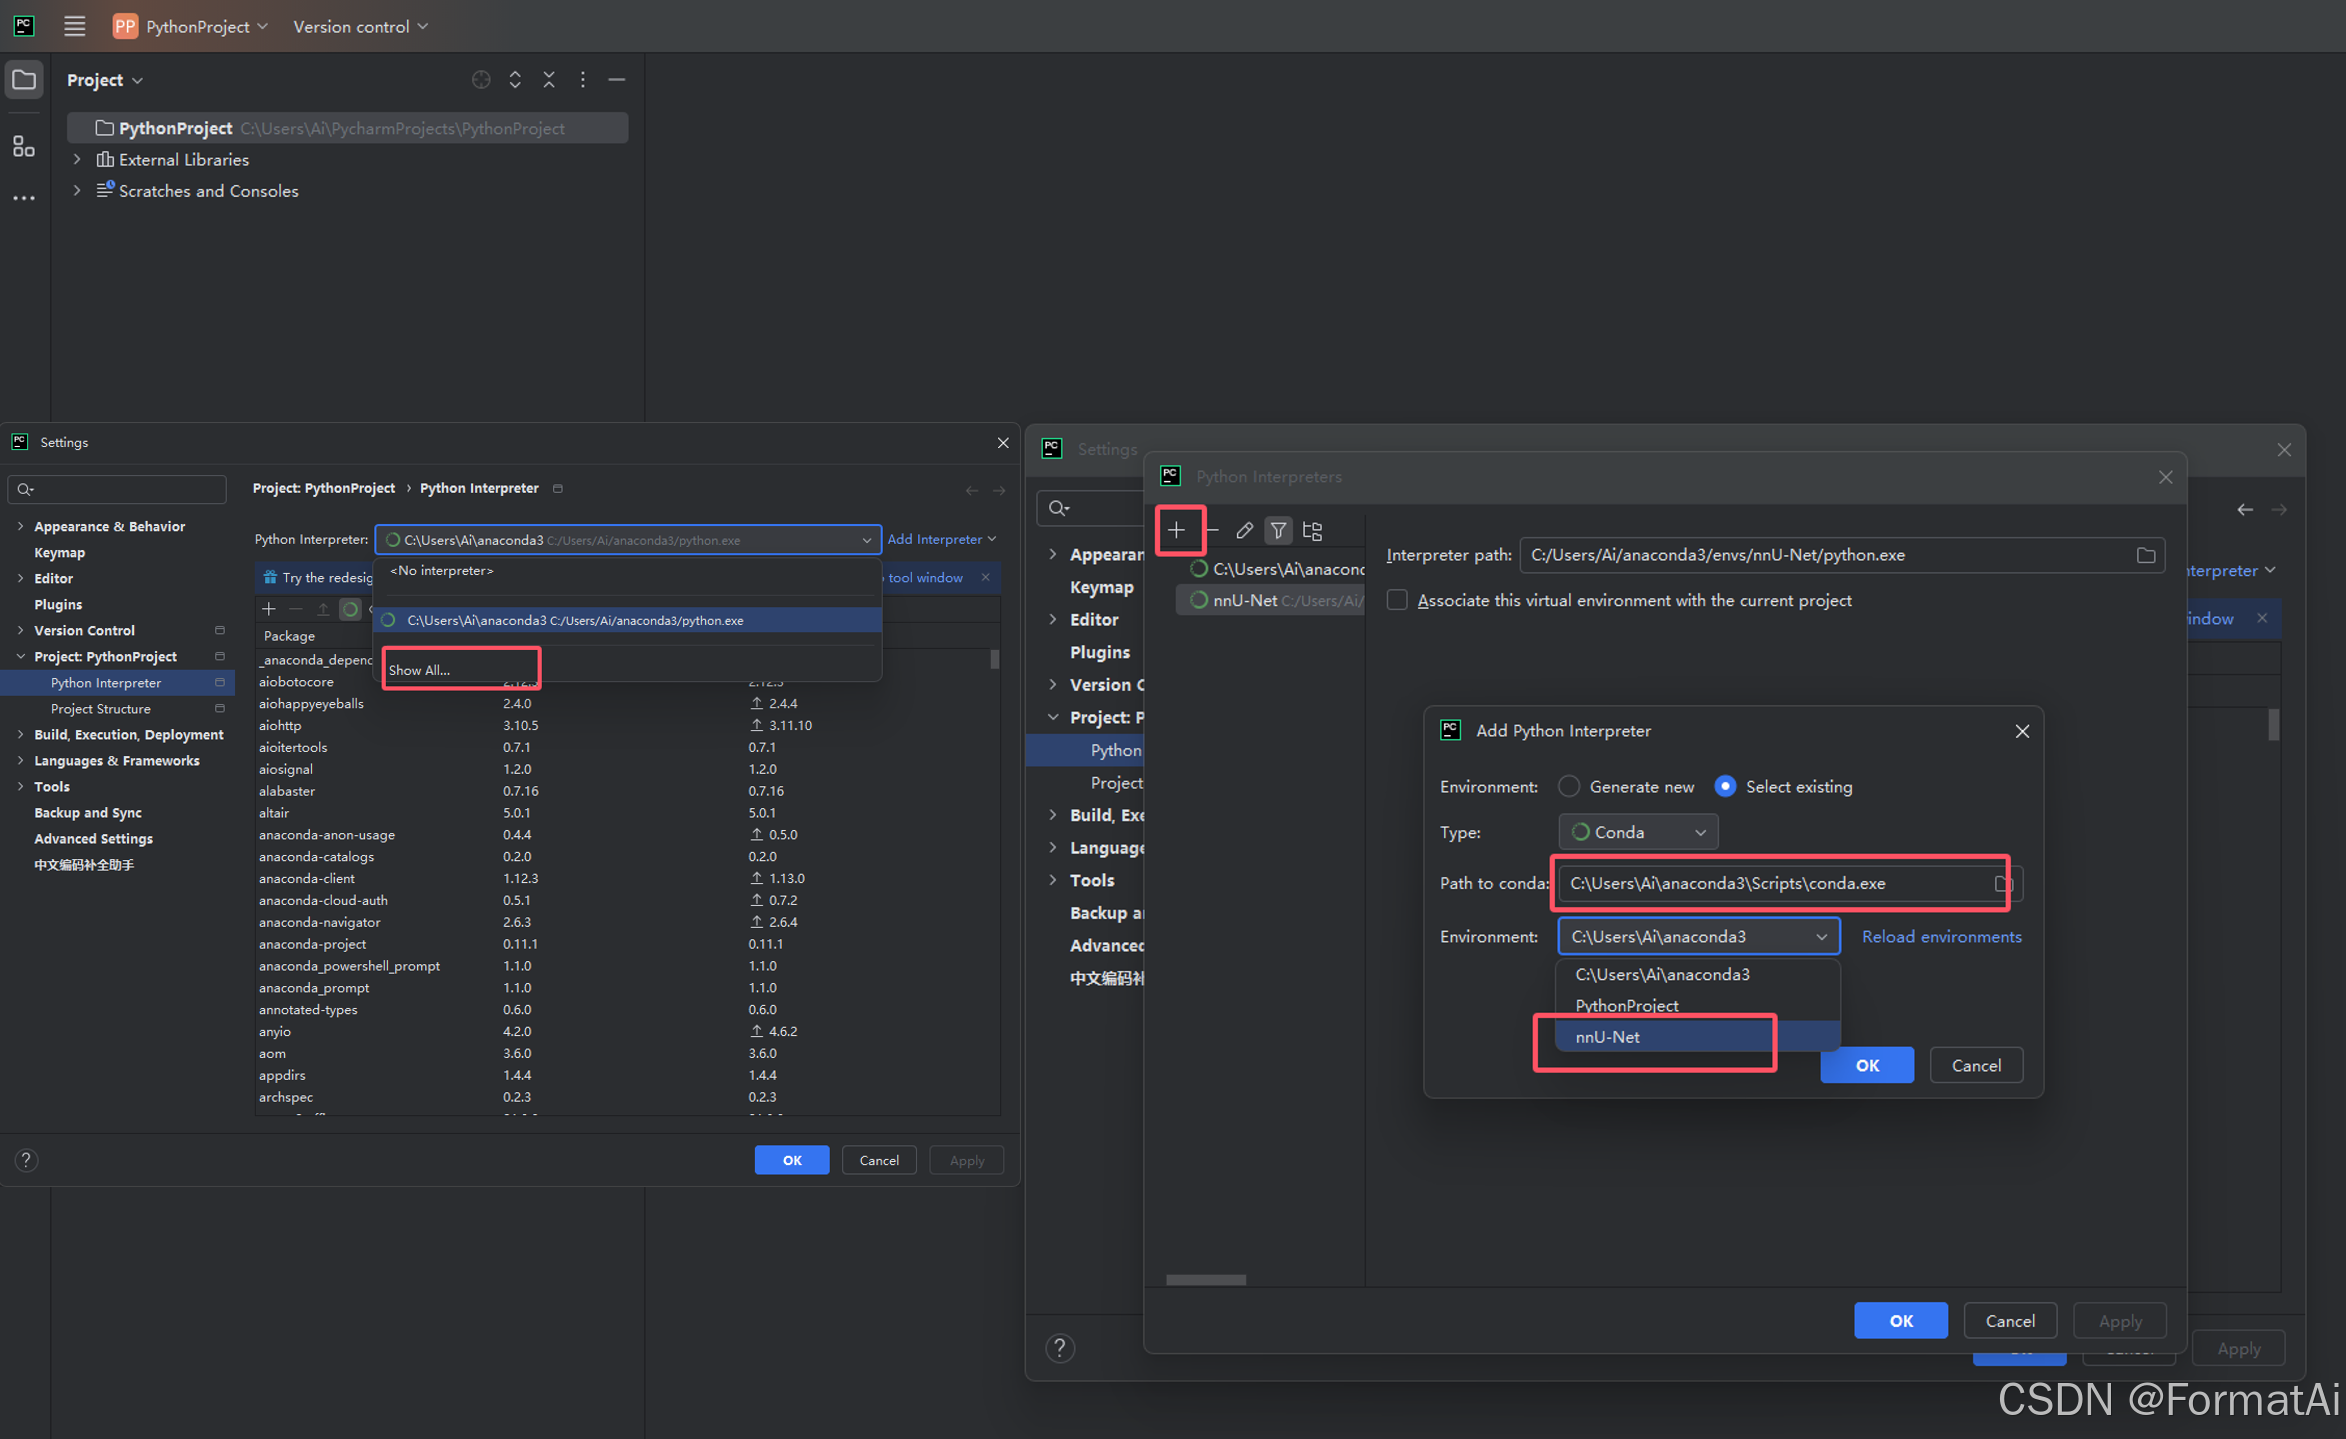The width and height of the screenshot is (2346, 1439).
Task: Click the select opened file target icon
Action: pyautogui.click(x=481, y=80)
